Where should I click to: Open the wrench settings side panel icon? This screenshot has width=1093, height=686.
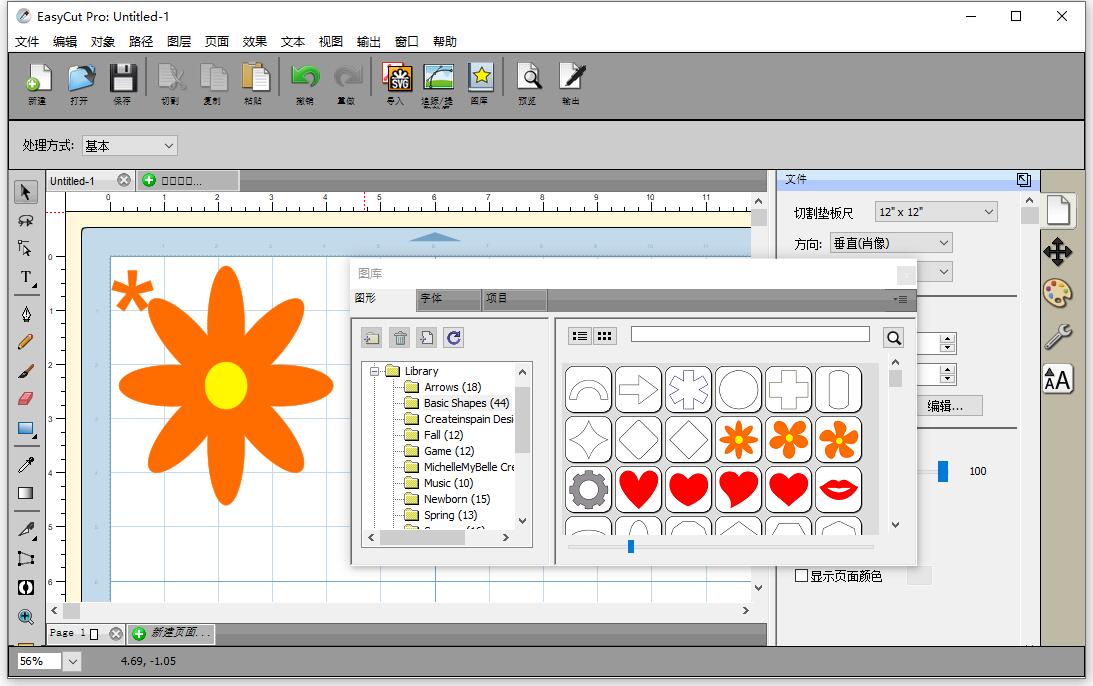(1057, 337)
